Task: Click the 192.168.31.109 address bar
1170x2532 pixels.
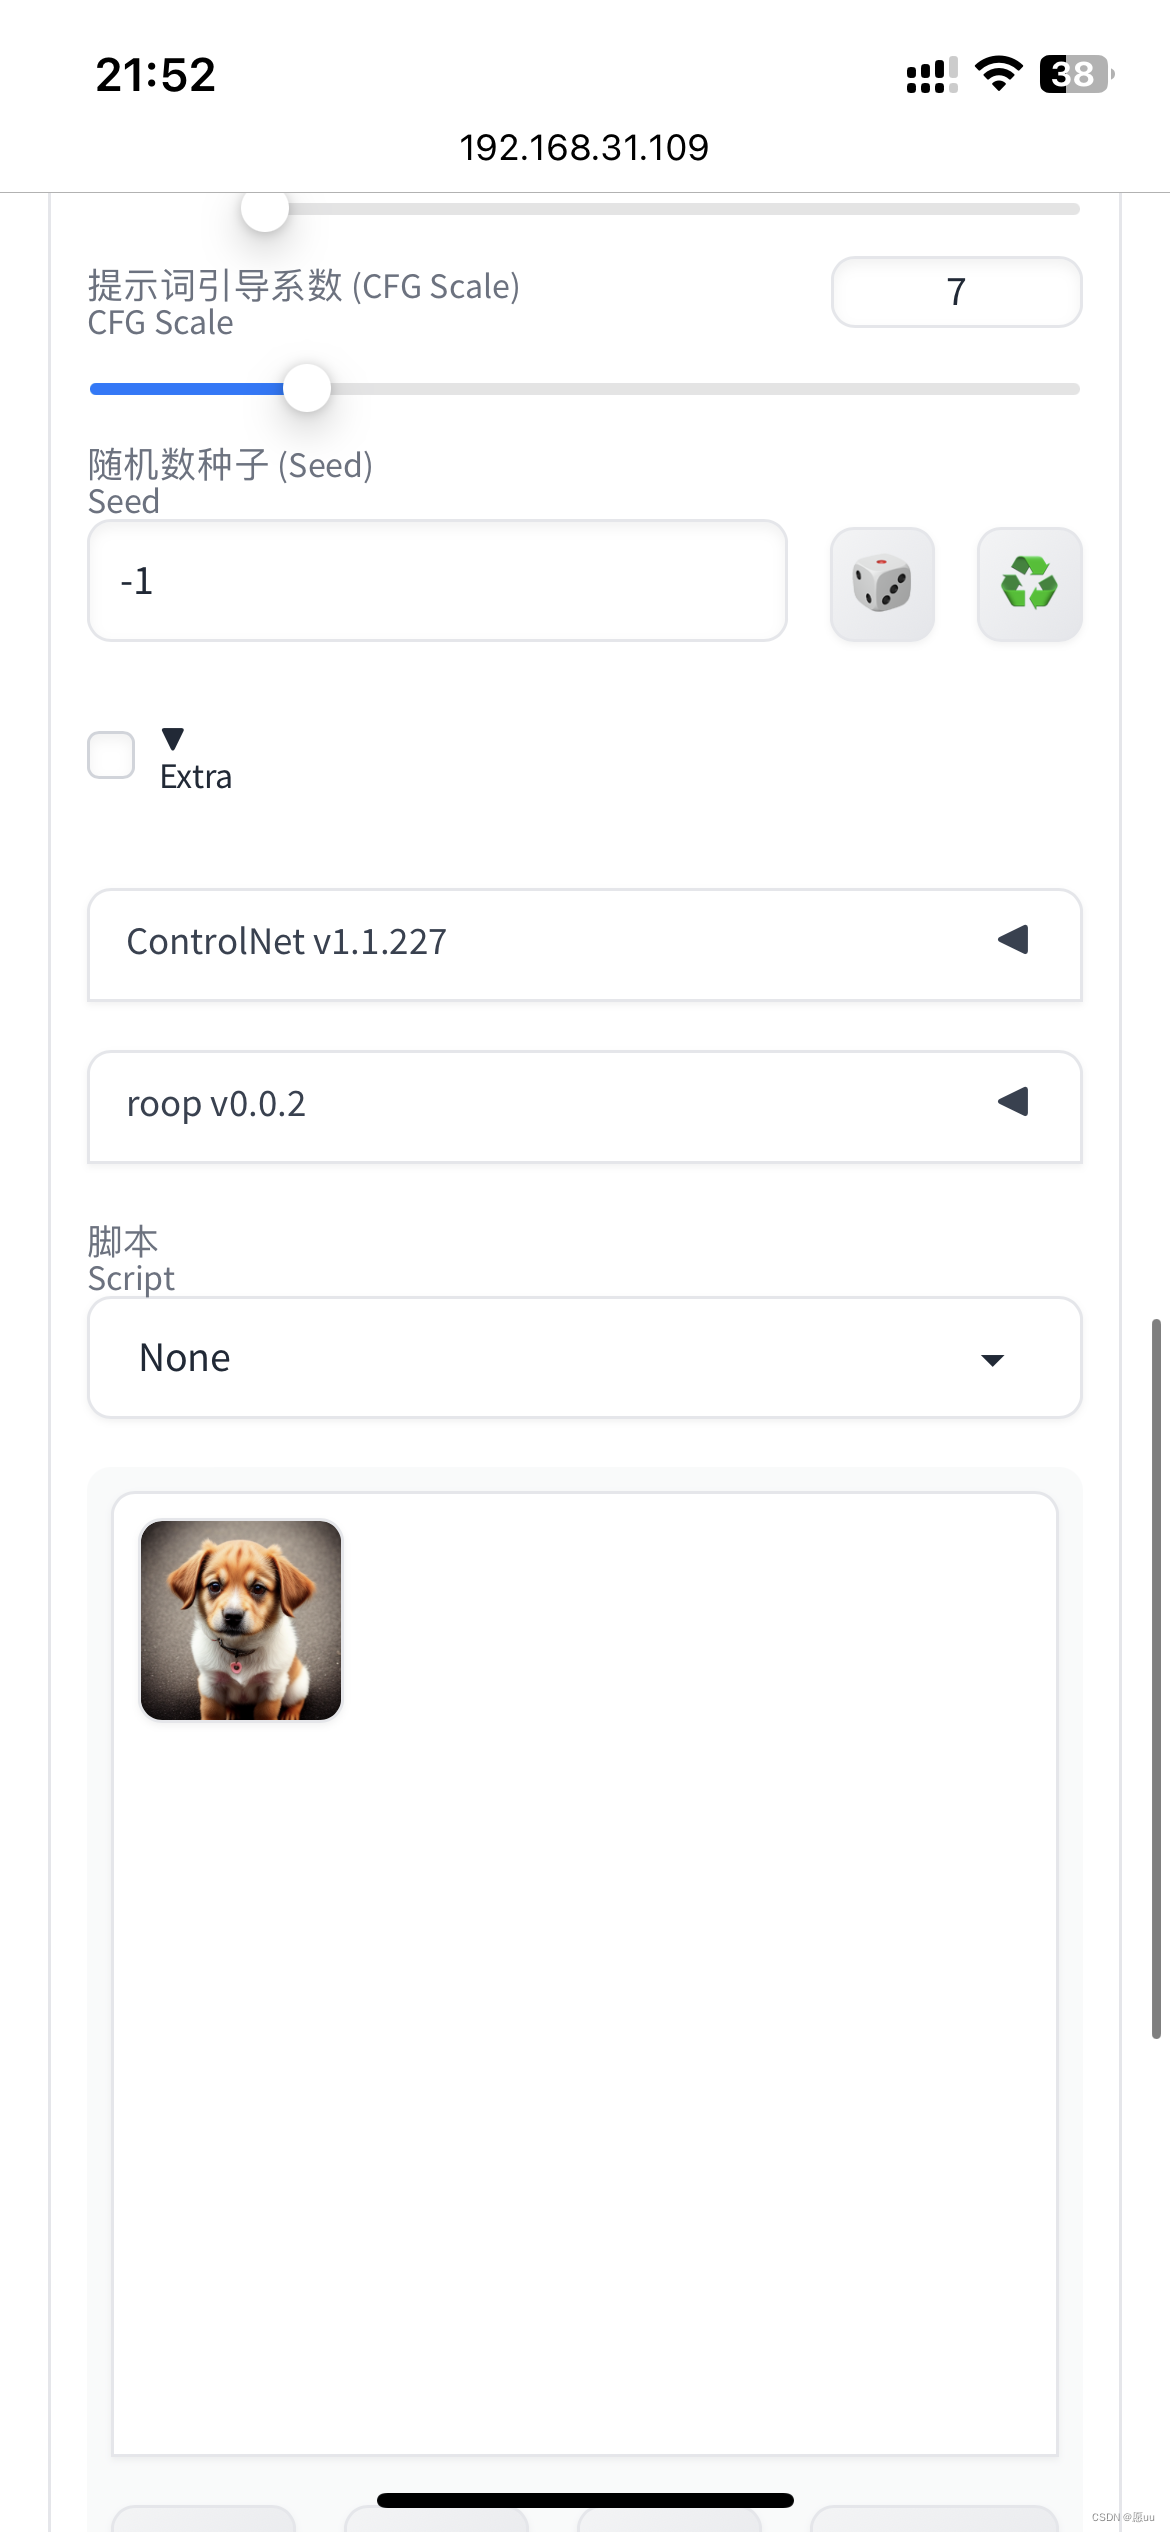Action: tap(584, 146)
